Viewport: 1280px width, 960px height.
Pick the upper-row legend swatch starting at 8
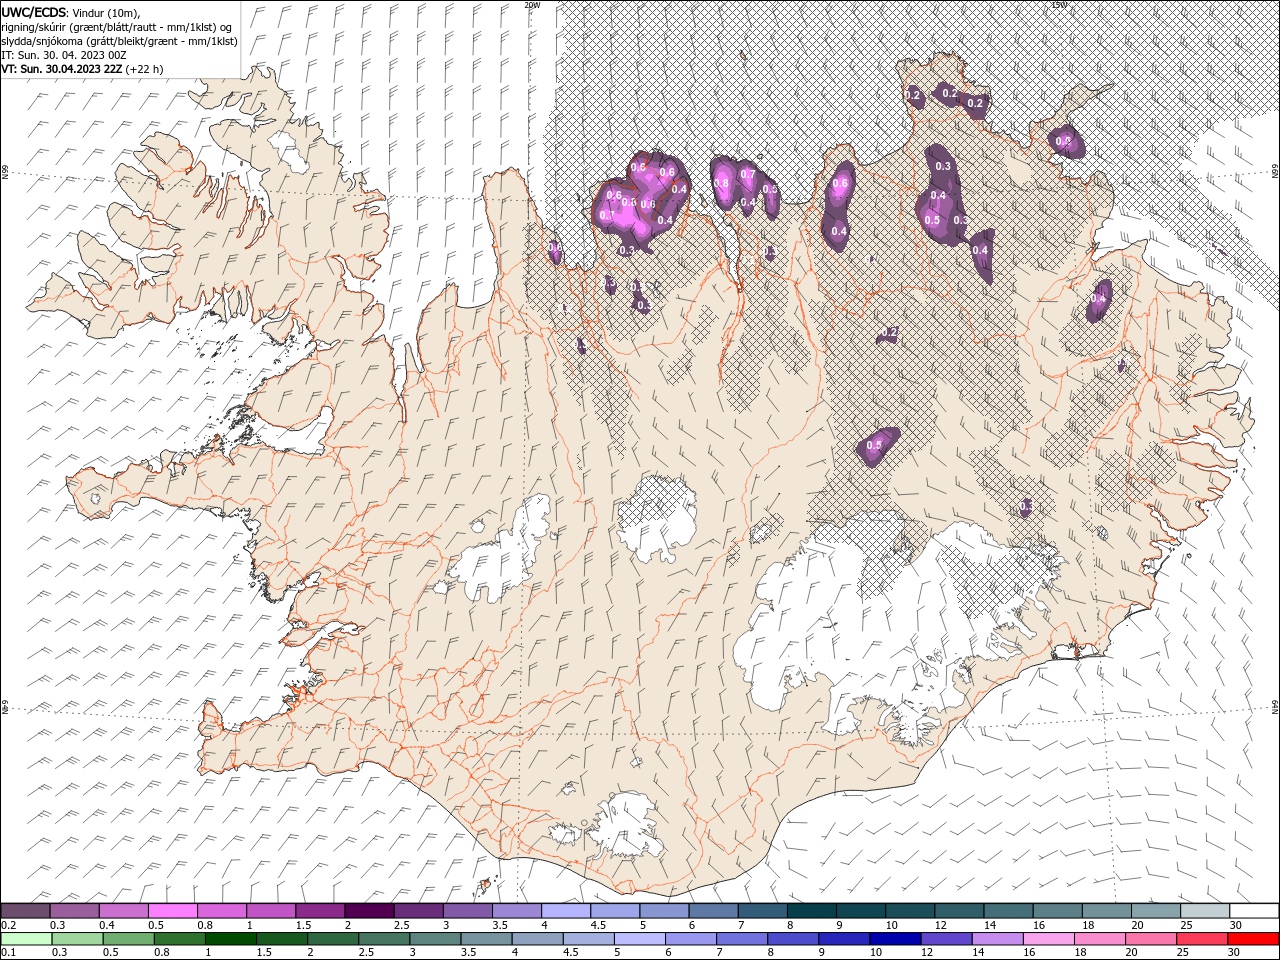(811, 911)
